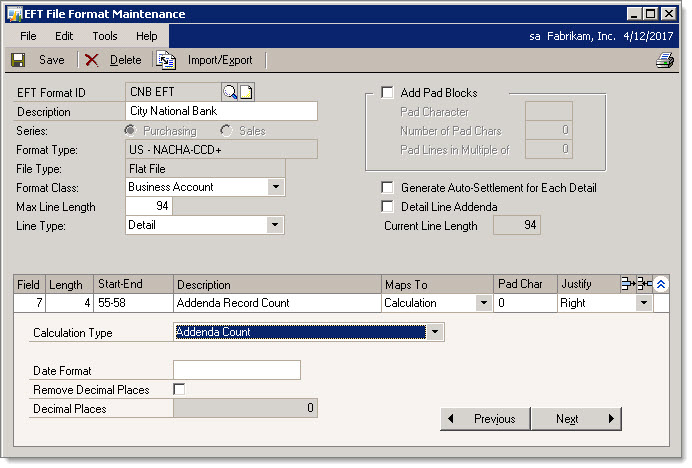Viewport: 692px width, 468px height.
Task: Open the Calculation Type dropdown
Action: [x=435, y=332]
